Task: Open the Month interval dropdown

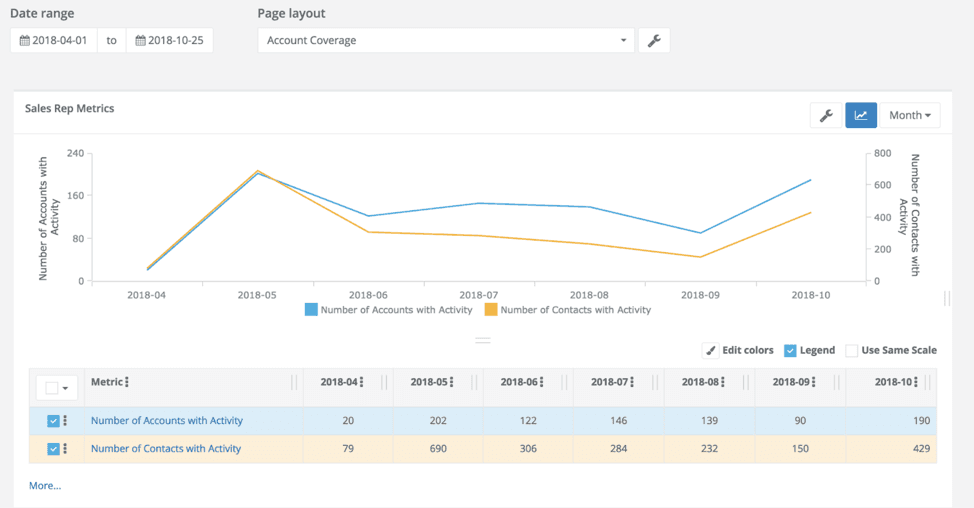Action: pyautogui.click(x=909, y=115)
